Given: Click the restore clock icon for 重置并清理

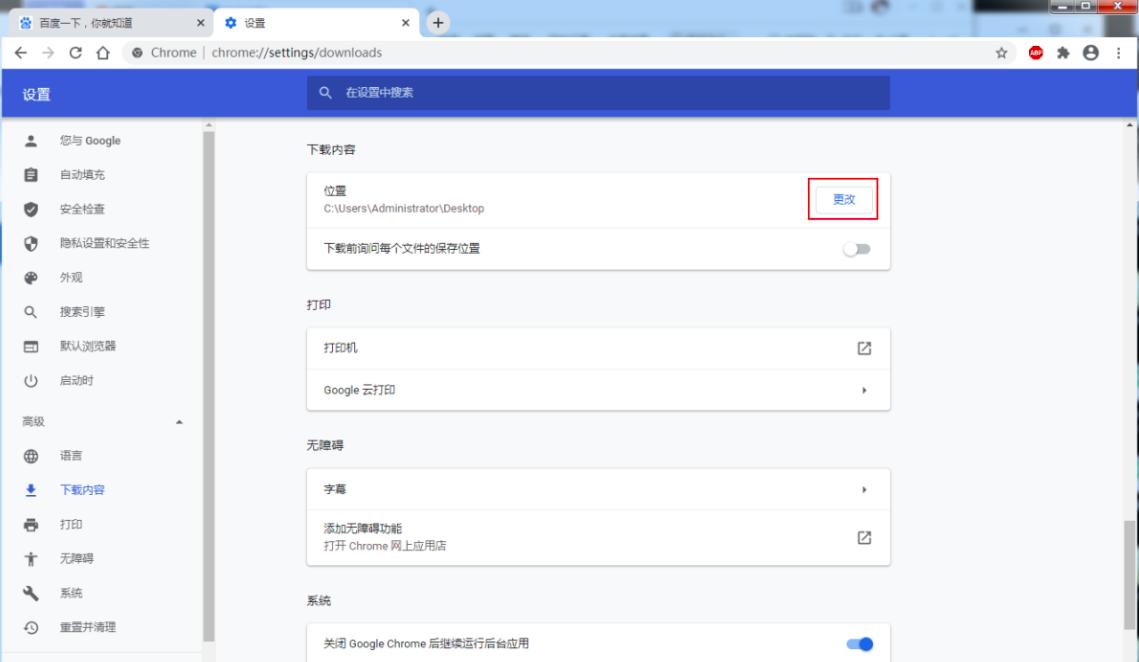Looking at the screenshot, I should coord(31,627).
